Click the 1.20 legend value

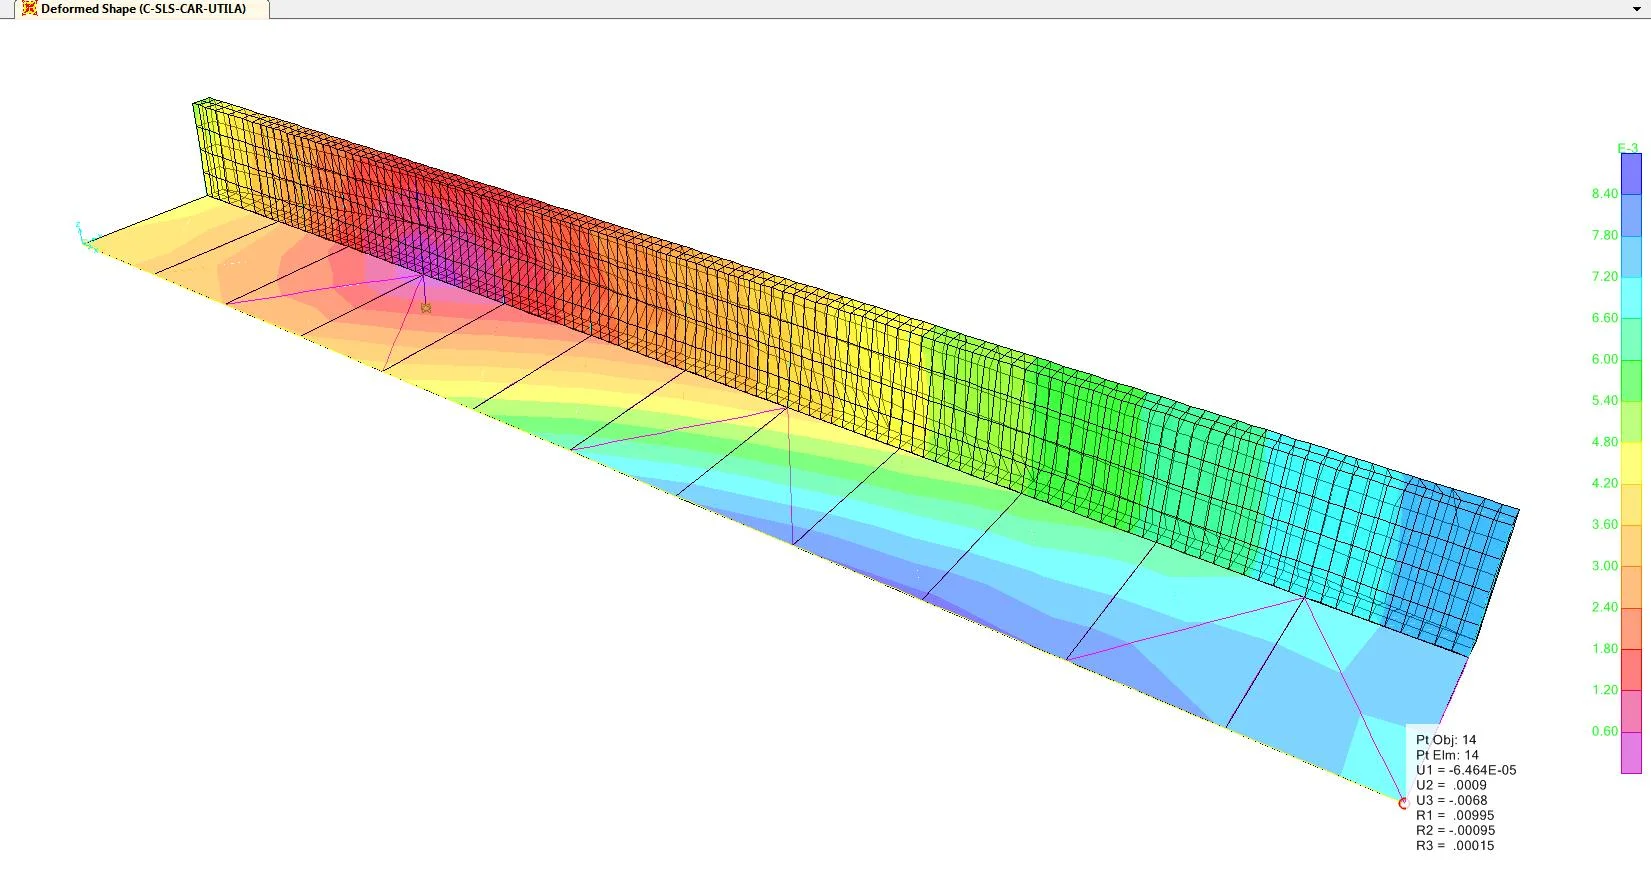point(1604,690)
